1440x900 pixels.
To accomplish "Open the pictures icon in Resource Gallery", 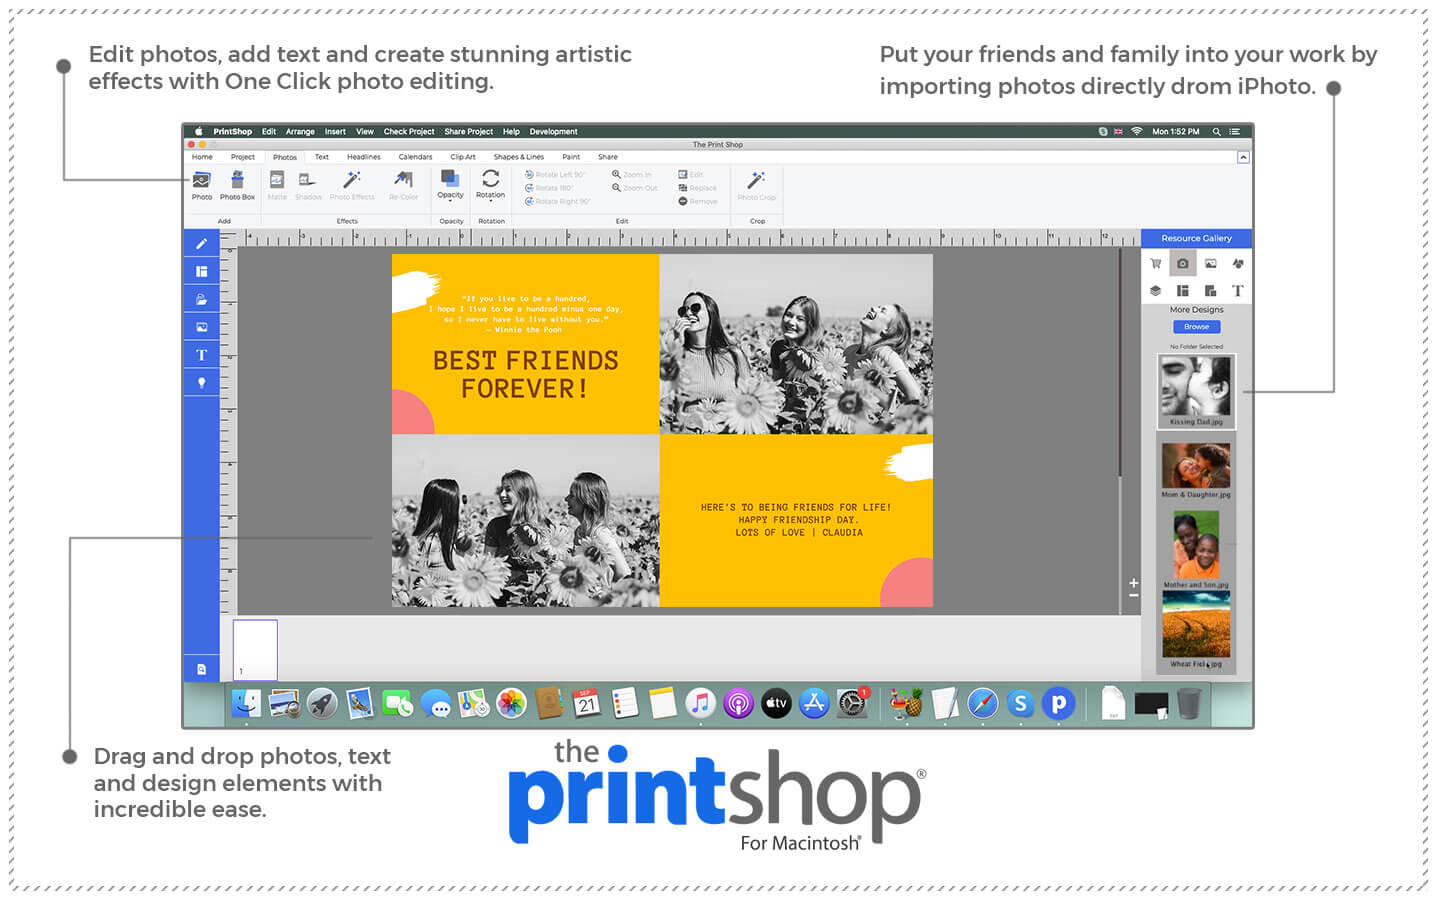I will tap(1211, 264).
